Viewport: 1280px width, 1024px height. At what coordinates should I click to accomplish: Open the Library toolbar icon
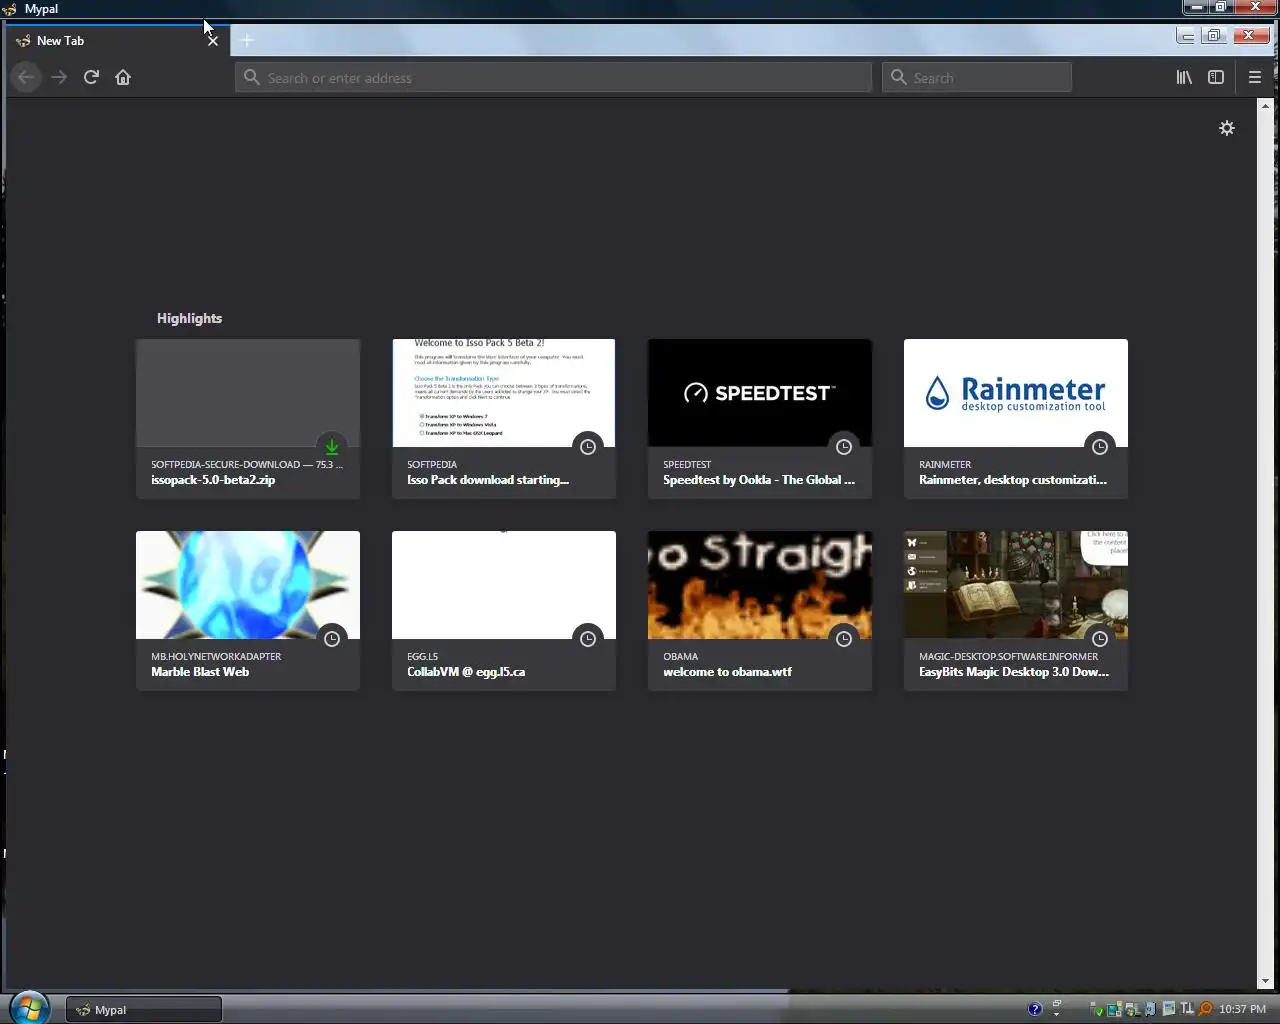(1184, 77)
